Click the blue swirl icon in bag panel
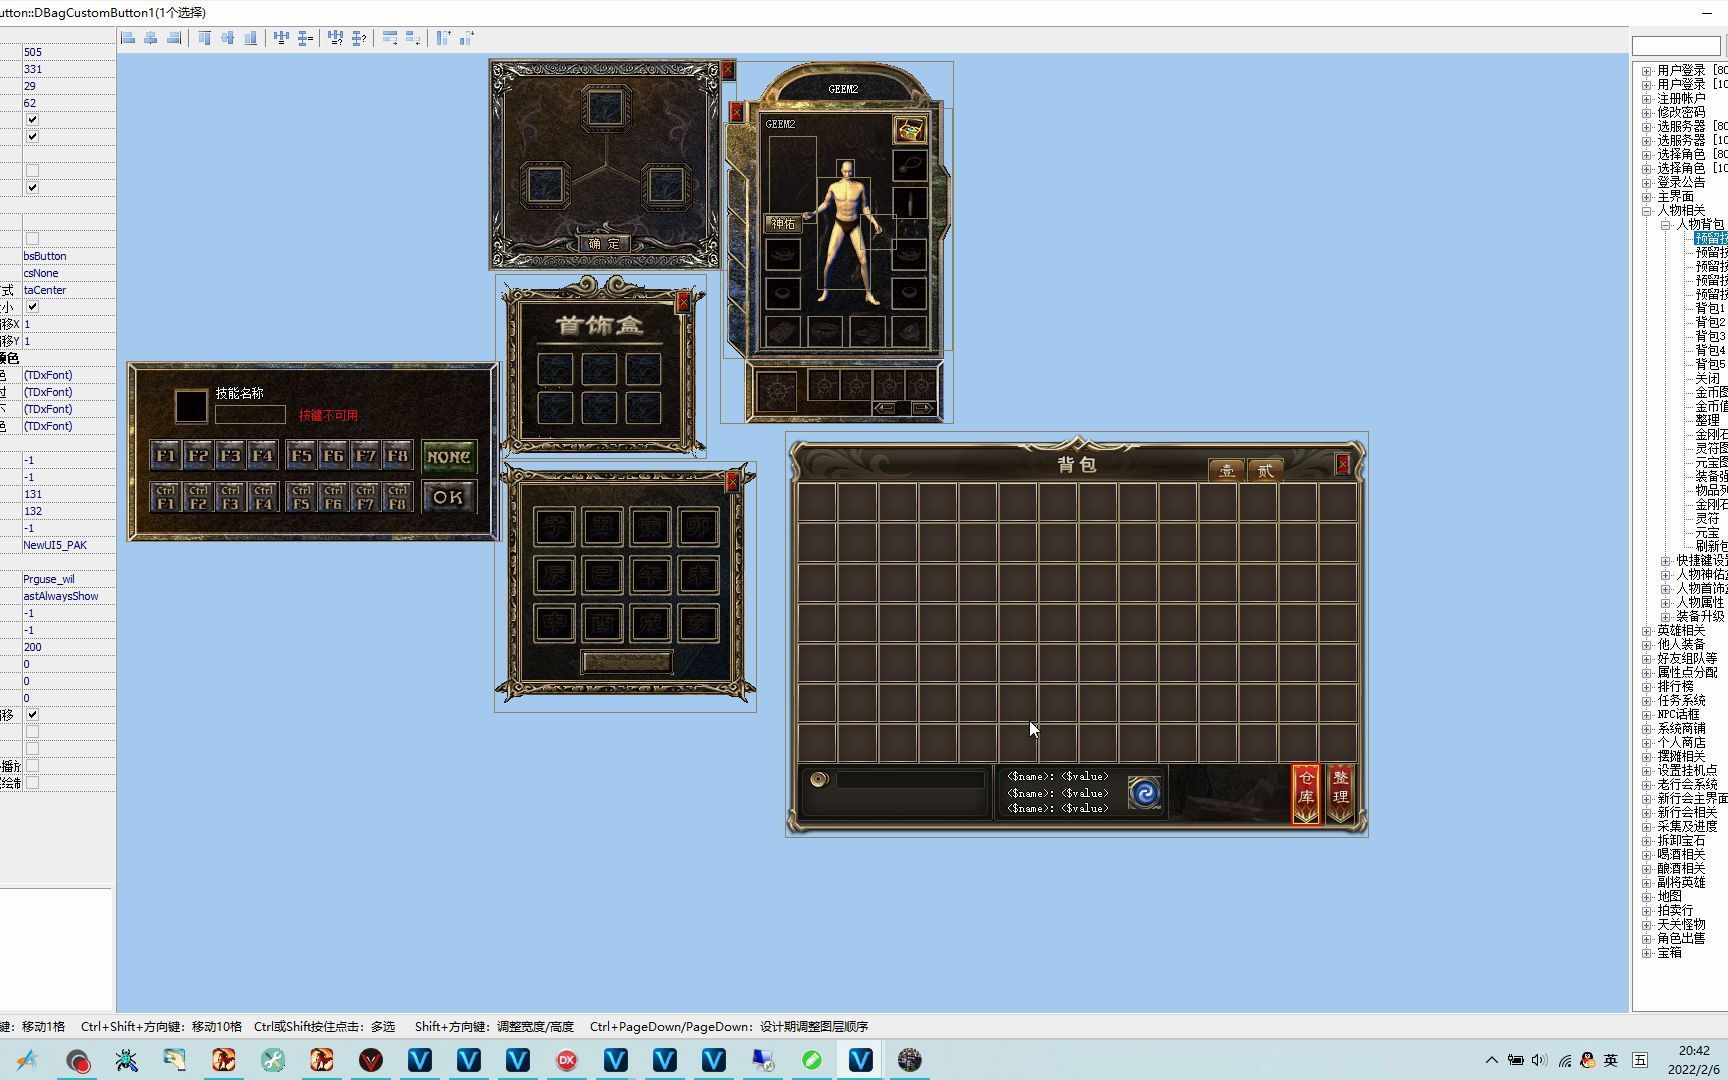The image size is (1728, 1080). click(x=1145, y=792)
